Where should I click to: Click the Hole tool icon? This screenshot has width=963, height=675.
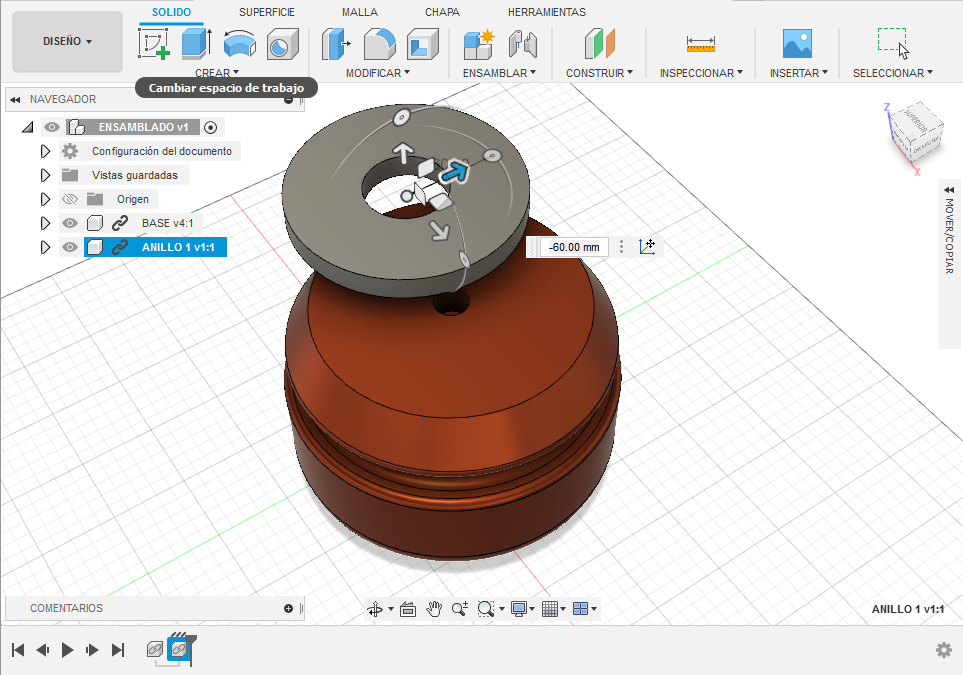(283, 44)
